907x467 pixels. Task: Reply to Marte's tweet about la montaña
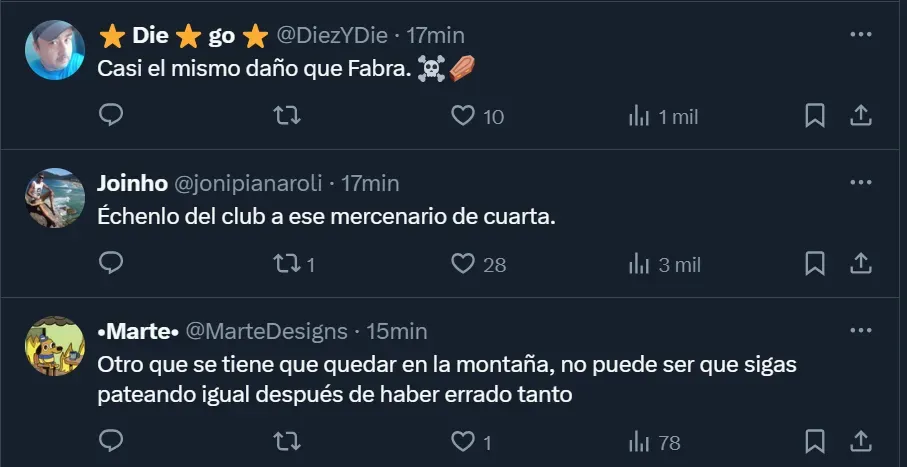point(112,441)
